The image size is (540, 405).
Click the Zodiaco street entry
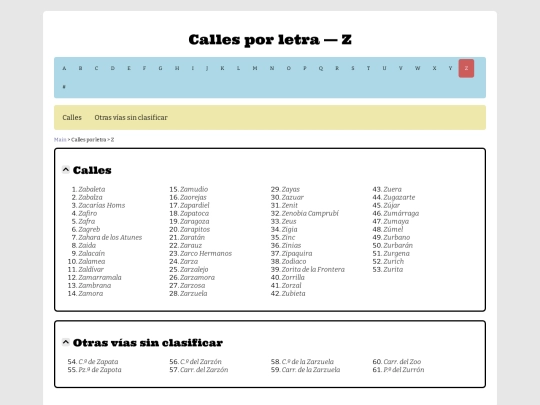point(294,261)
